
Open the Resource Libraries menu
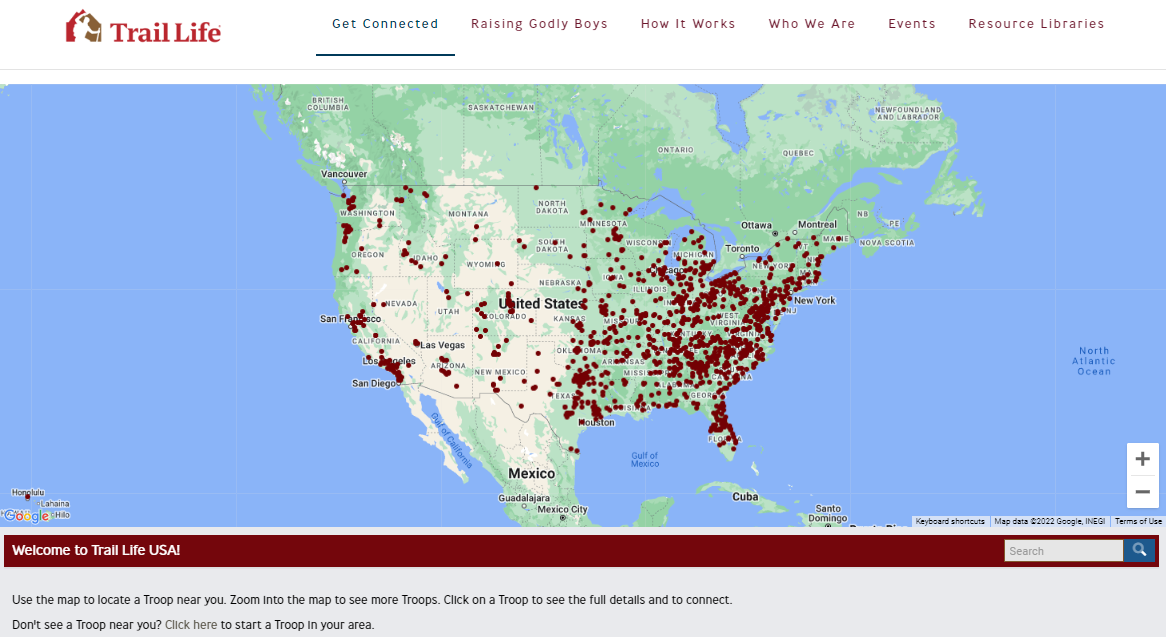tap(1036, 24)
